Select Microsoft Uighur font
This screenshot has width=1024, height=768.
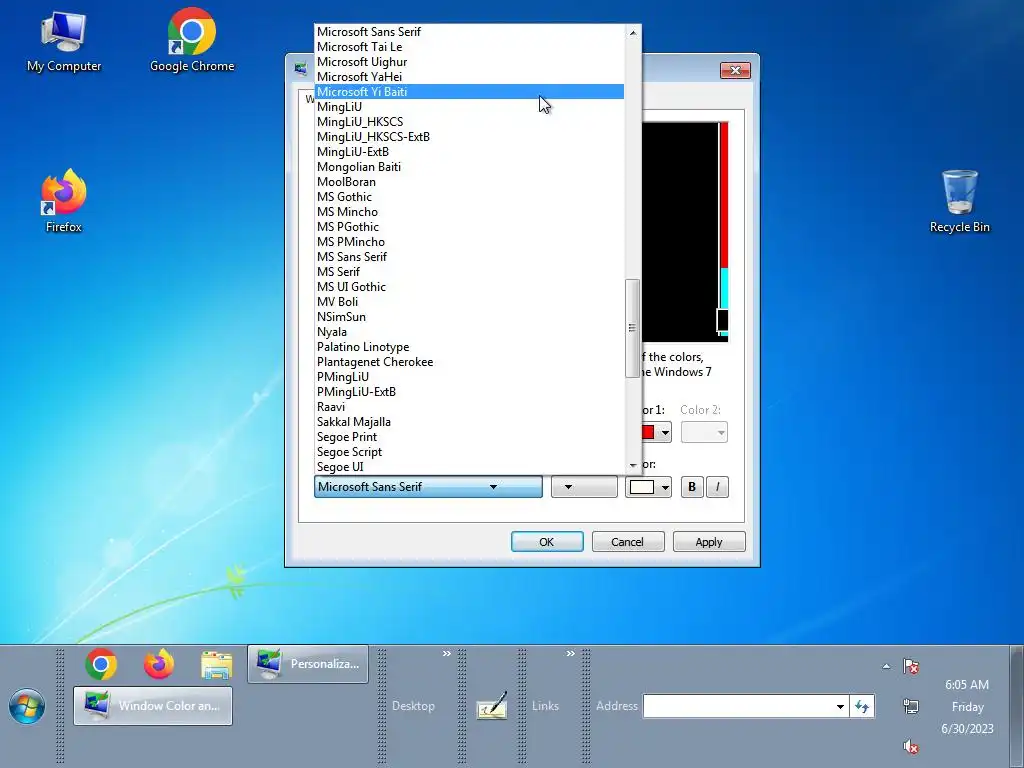[x=469, y=61]
